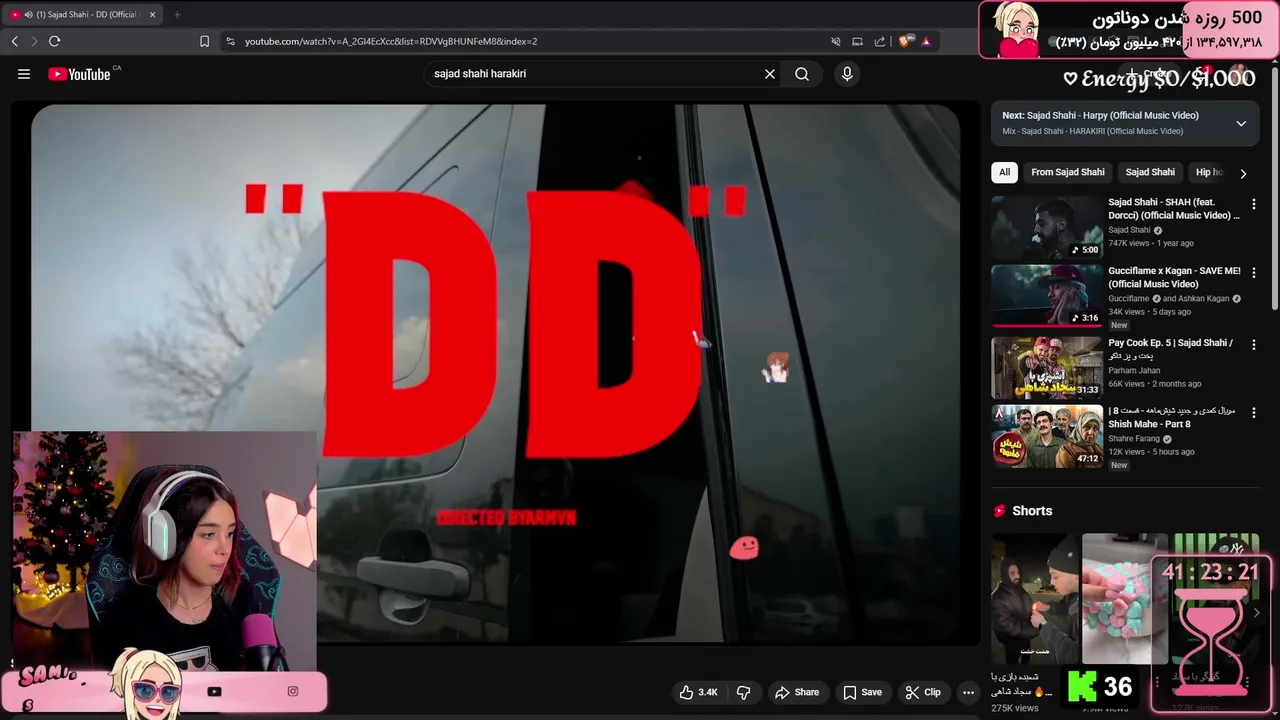
Task: Select the Hip hop chip
Action: 1209,172
